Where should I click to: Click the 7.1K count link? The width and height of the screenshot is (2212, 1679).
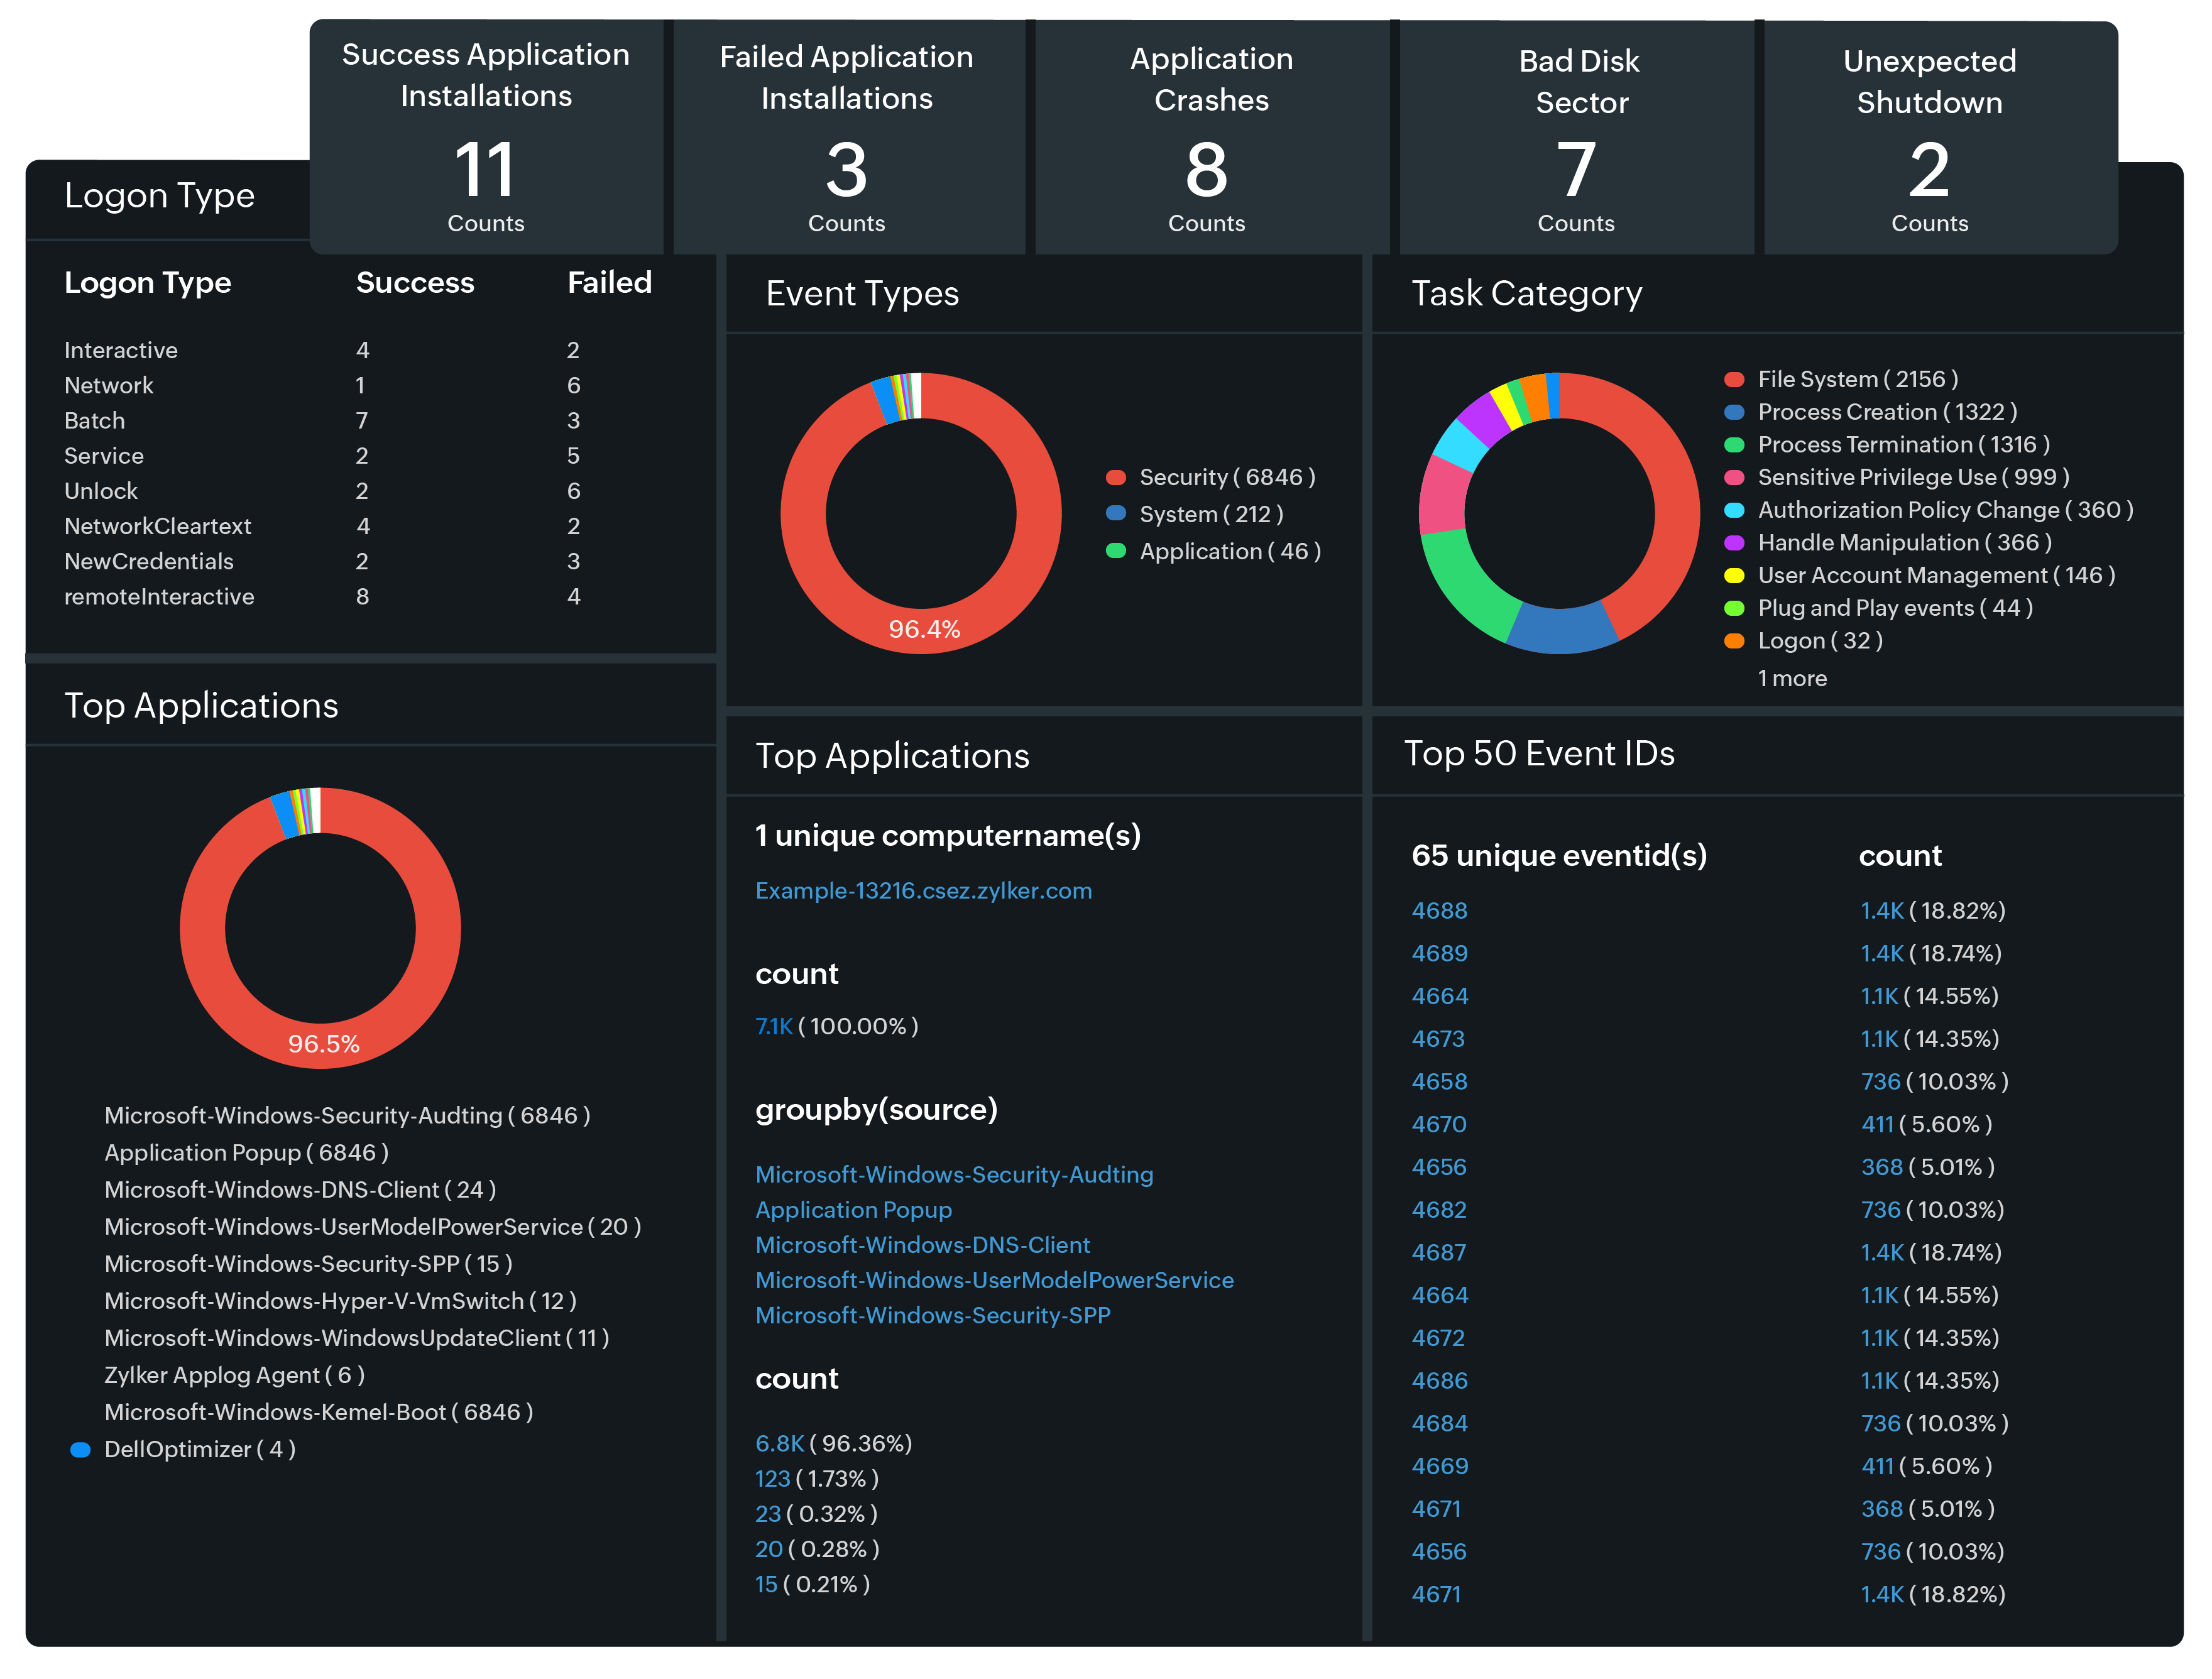pyautogui.click(x=773, y=1027)
